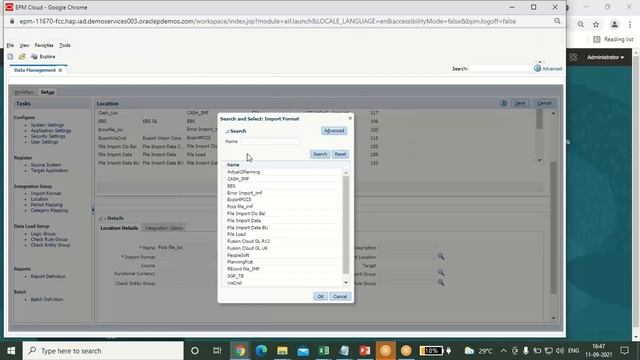Click the Open folder icon in toolbar
The height and width of the screenshot is (360, 640).
[x=22, y=56]
